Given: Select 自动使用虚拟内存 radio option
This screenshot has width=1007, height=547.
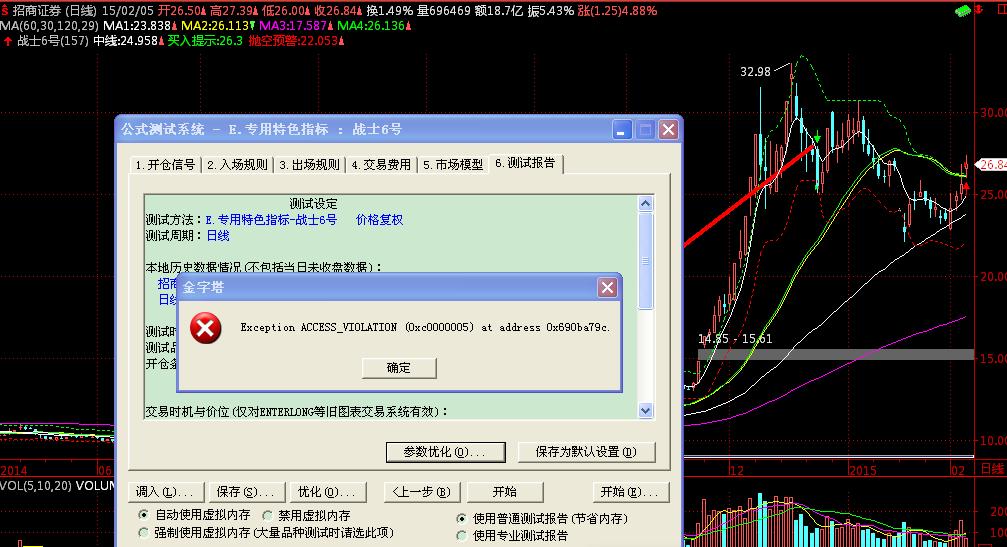Looking at the screenshot, I should coord(144,516).
